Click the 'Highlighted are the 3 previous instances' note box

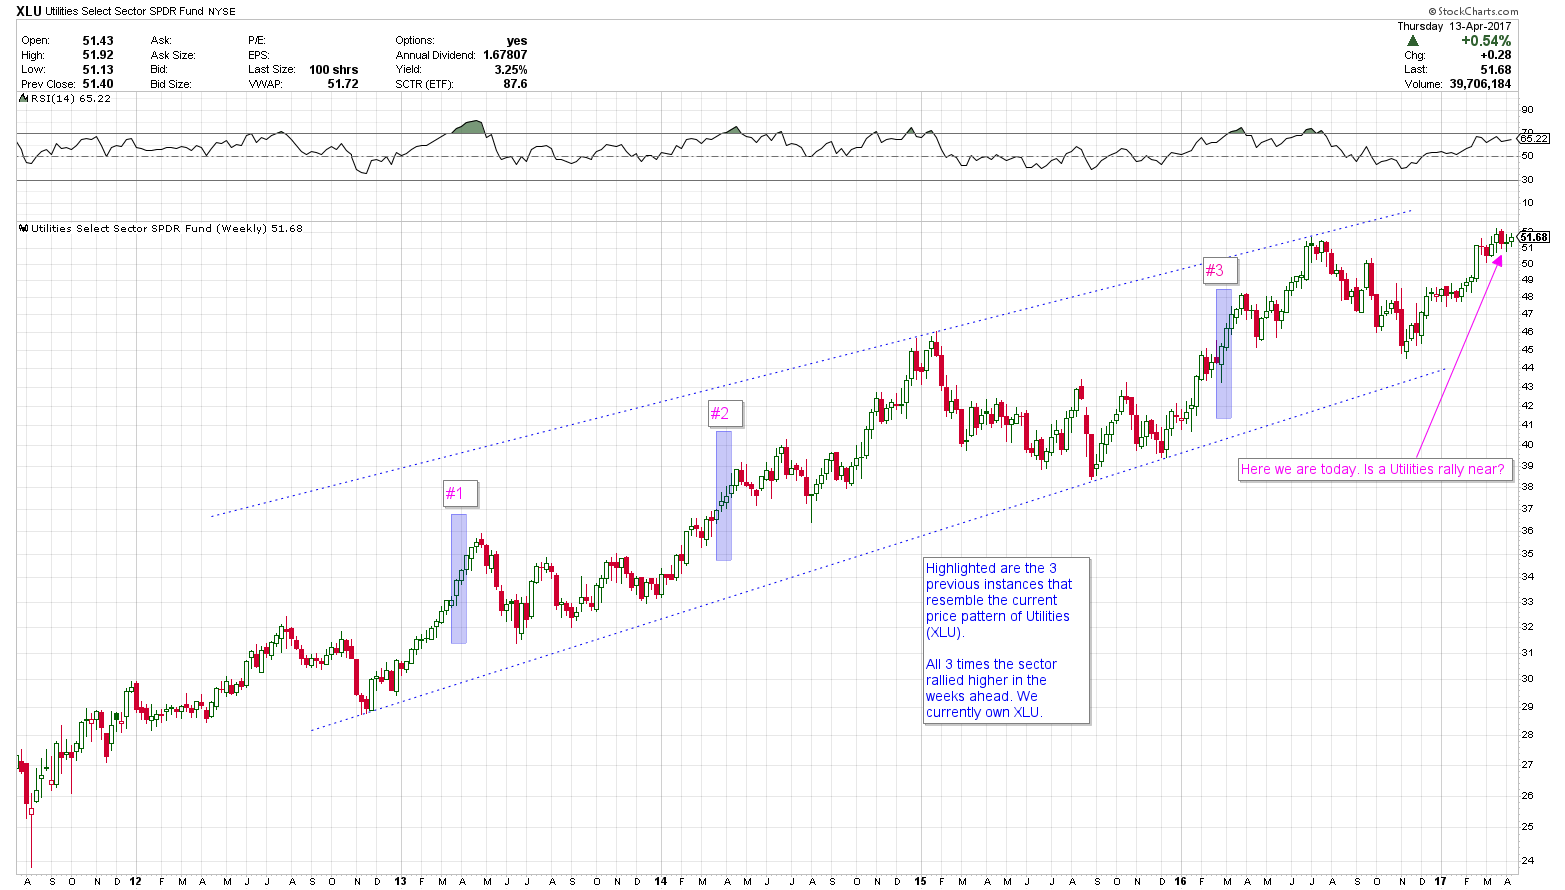tap(1005, 640)
